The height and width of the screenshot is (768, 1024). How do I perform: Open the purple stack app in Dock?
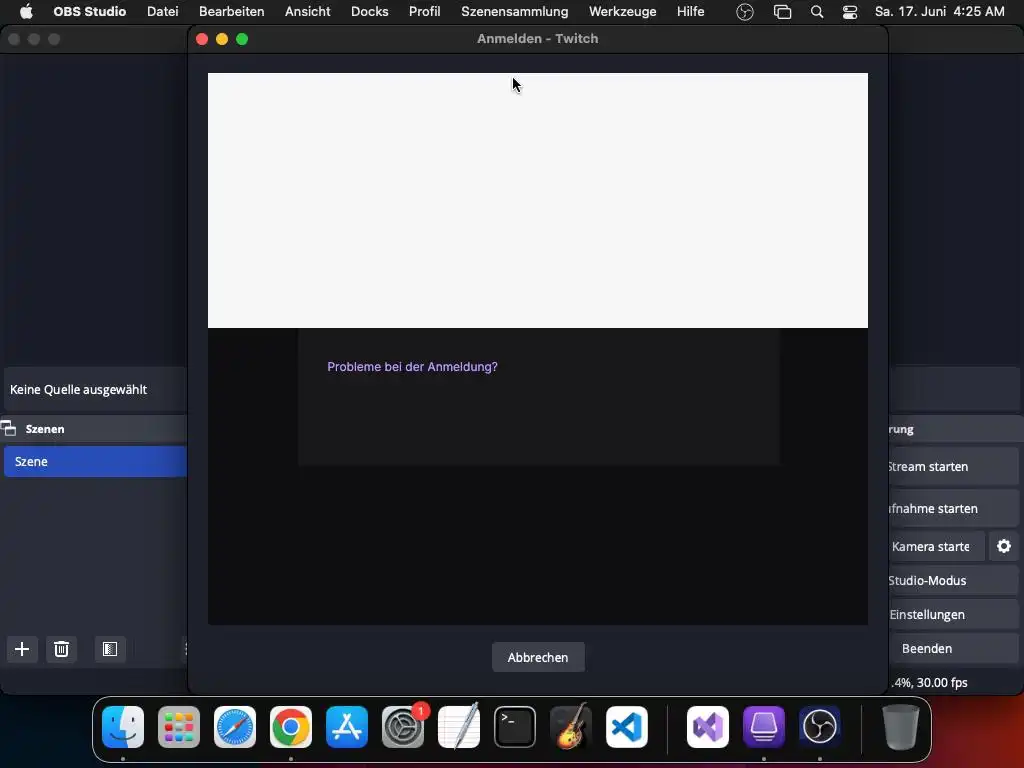(763, 727)
